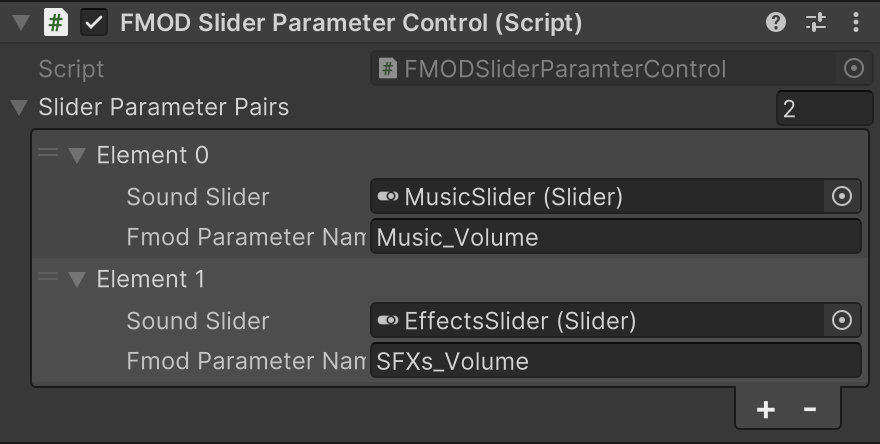
Task: Remove the selected slider parameter pair
Action: (810, 409)
